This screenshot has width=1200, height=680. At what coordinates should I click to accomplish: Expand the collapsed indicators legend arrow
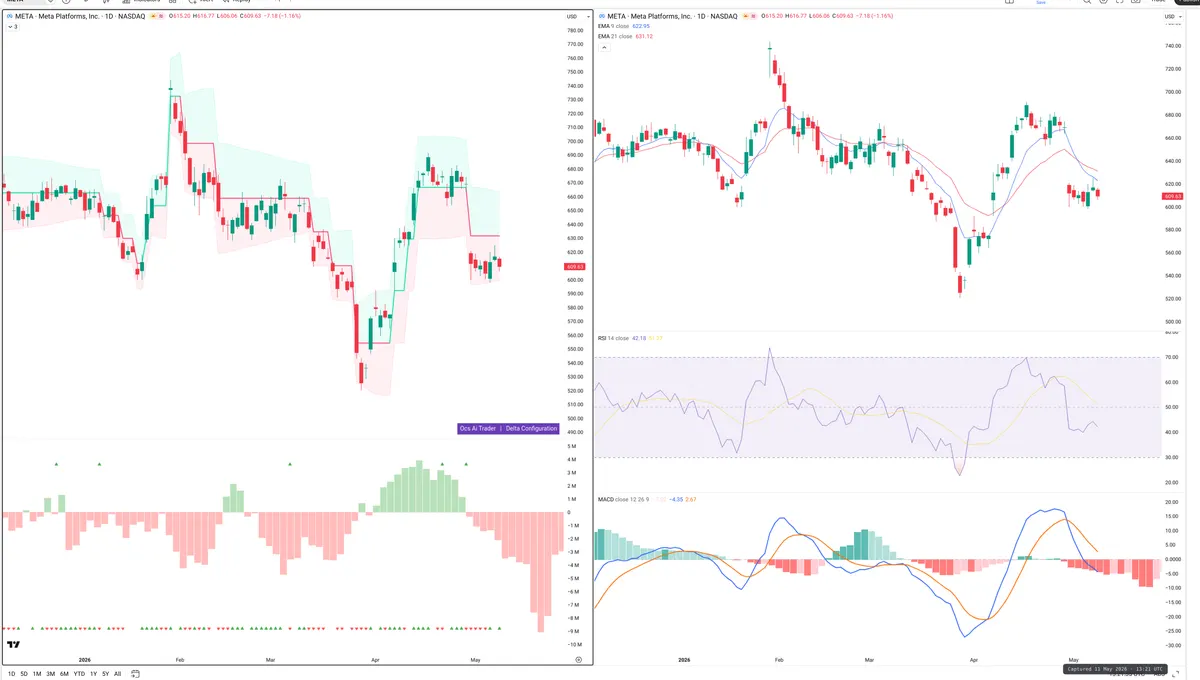coord(10,27)
